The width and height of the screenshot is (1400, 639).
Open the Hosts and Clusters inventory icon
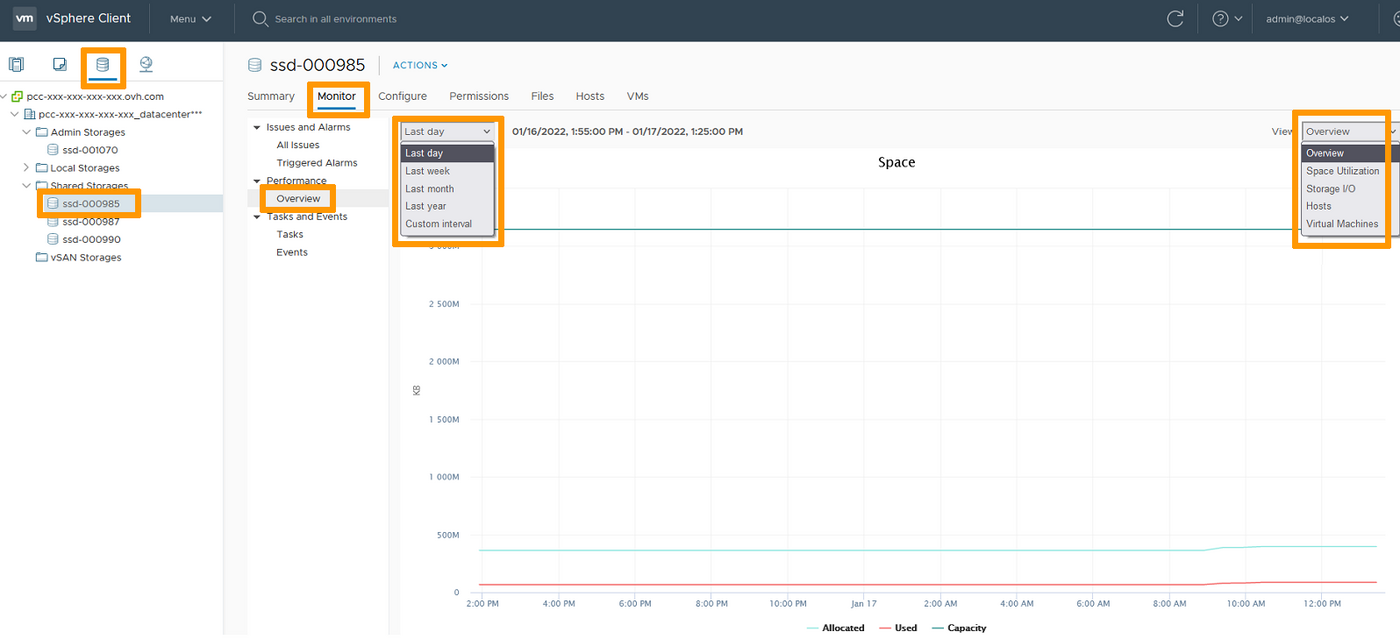coord(16,63)
